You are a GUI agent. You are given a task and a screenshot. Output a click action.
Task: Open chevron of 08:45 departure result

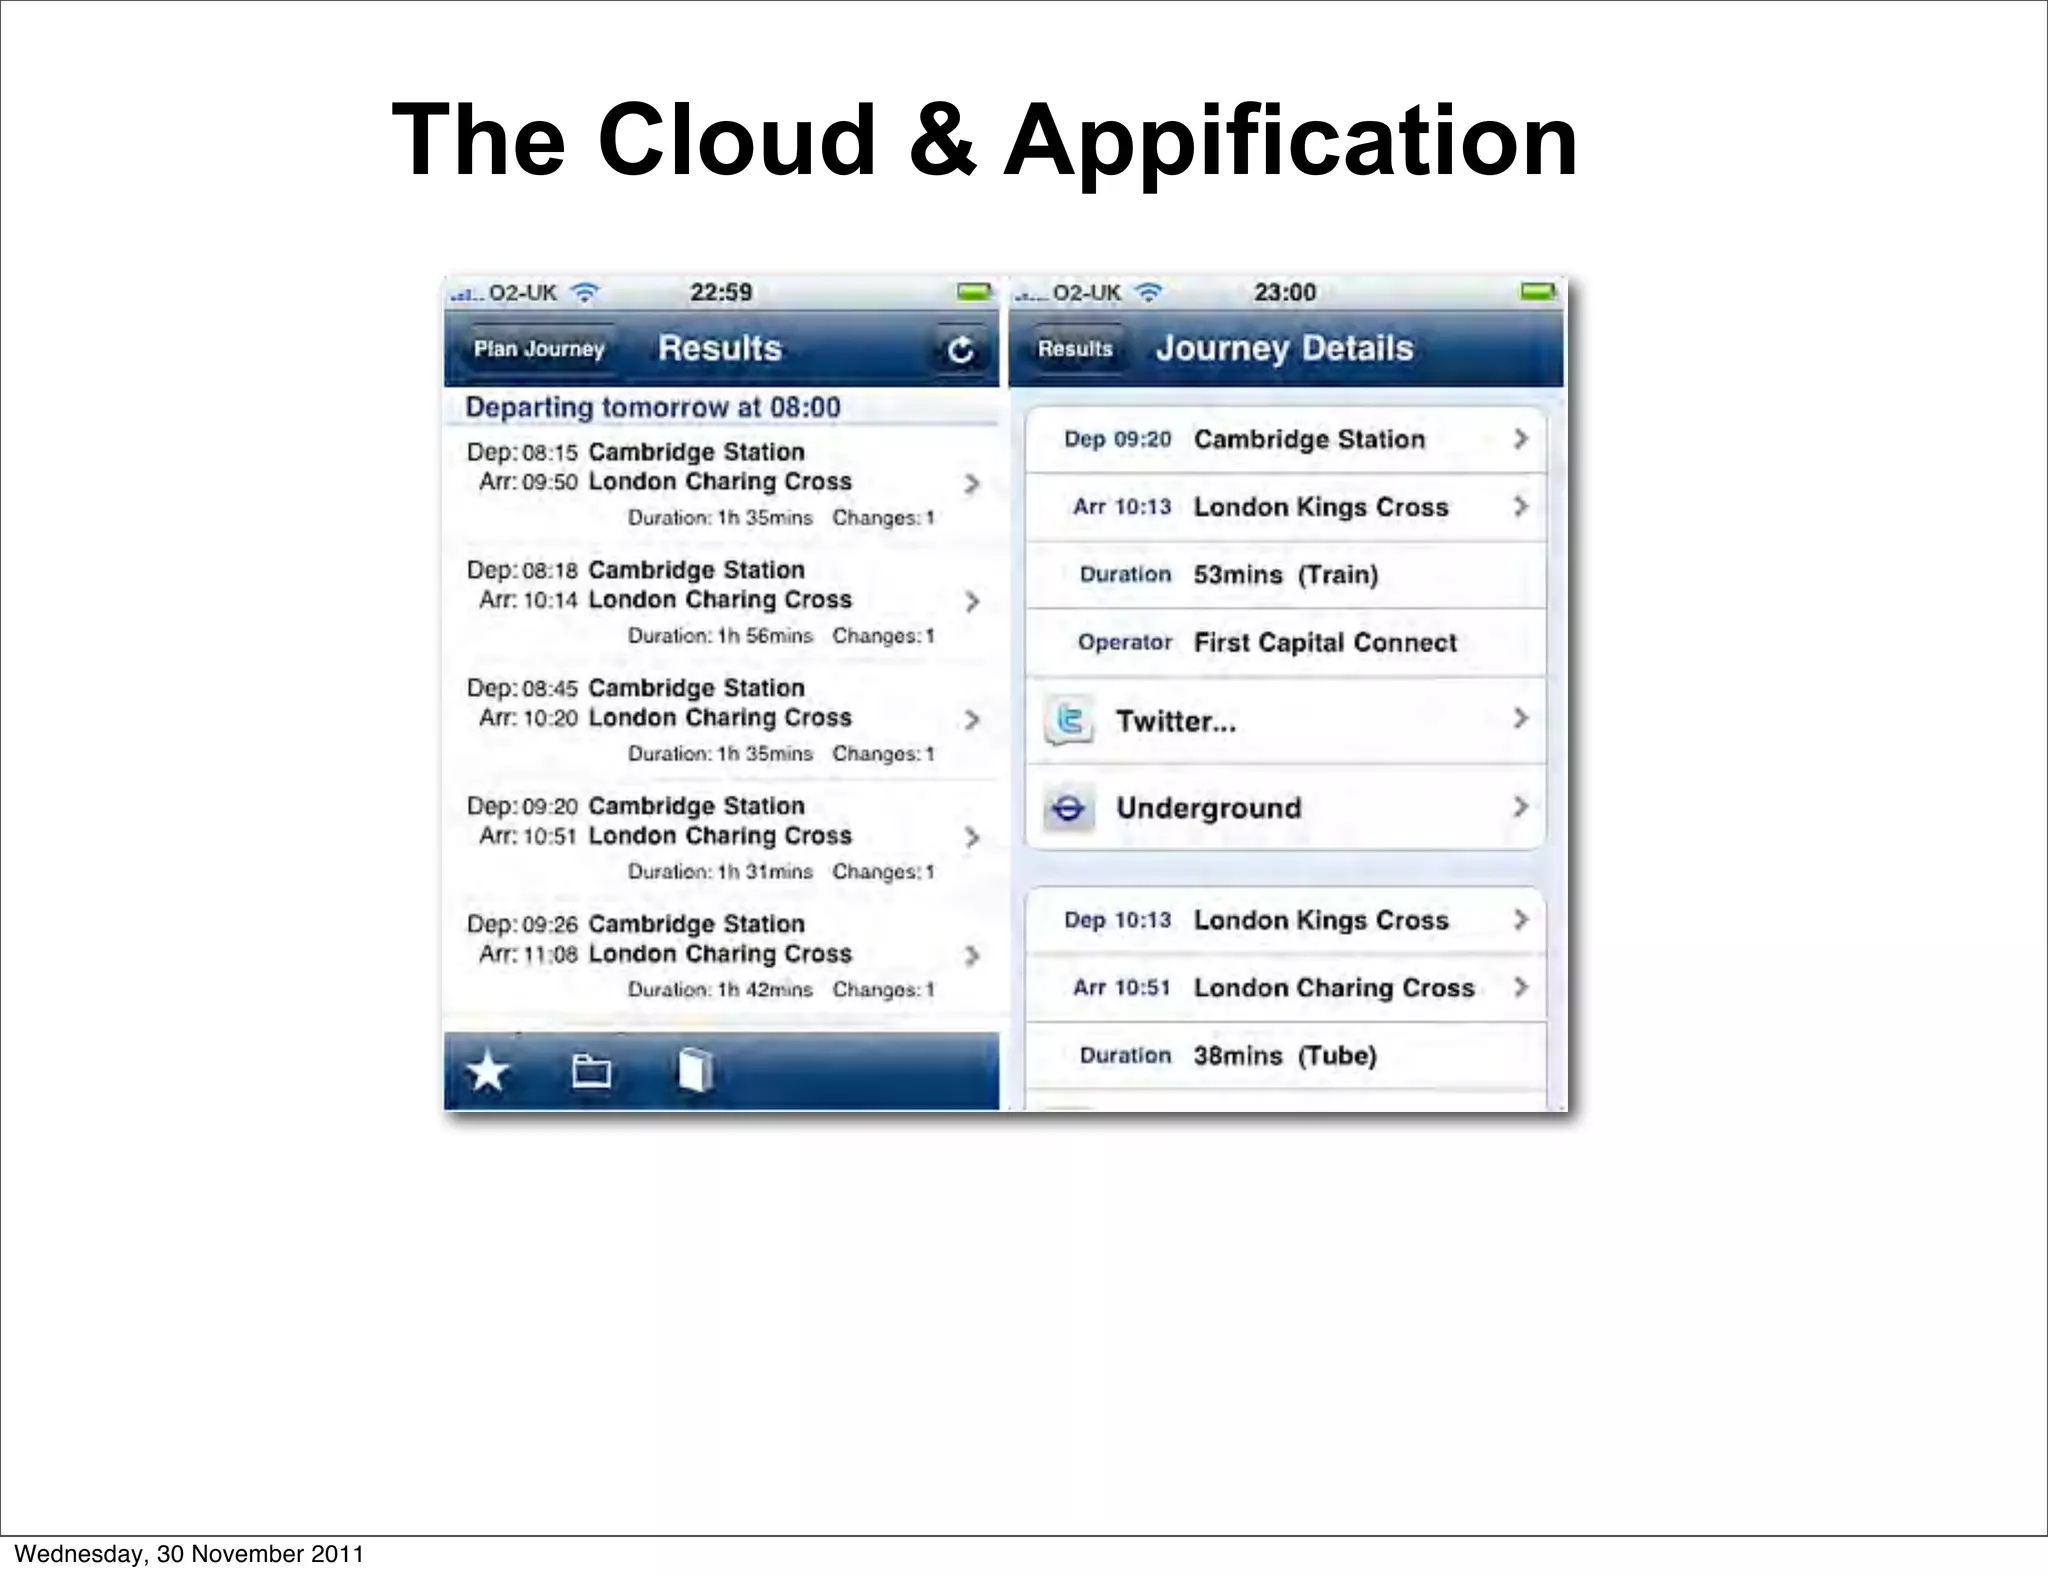pyautogui.click(x=971, y=720)
